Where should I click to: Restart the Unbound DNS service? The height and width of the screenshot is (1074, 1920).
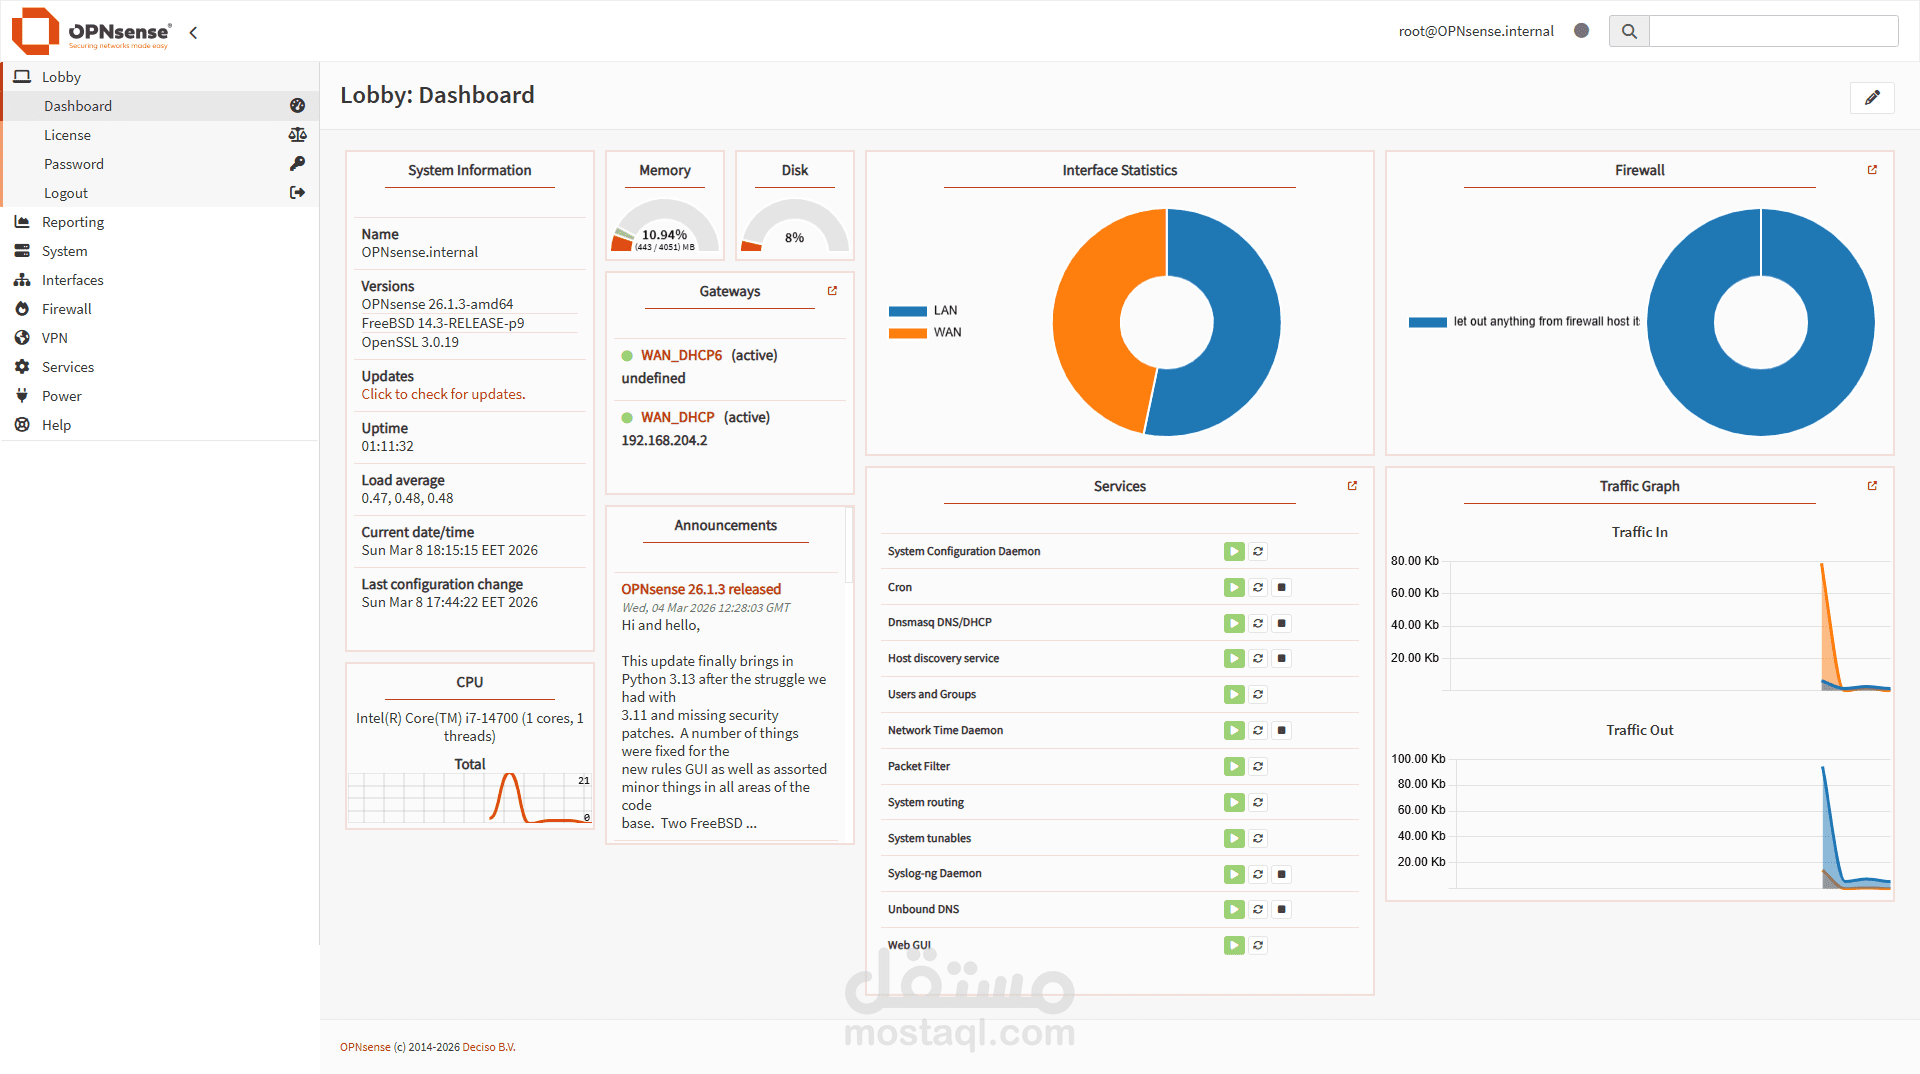click(1258, 909)
